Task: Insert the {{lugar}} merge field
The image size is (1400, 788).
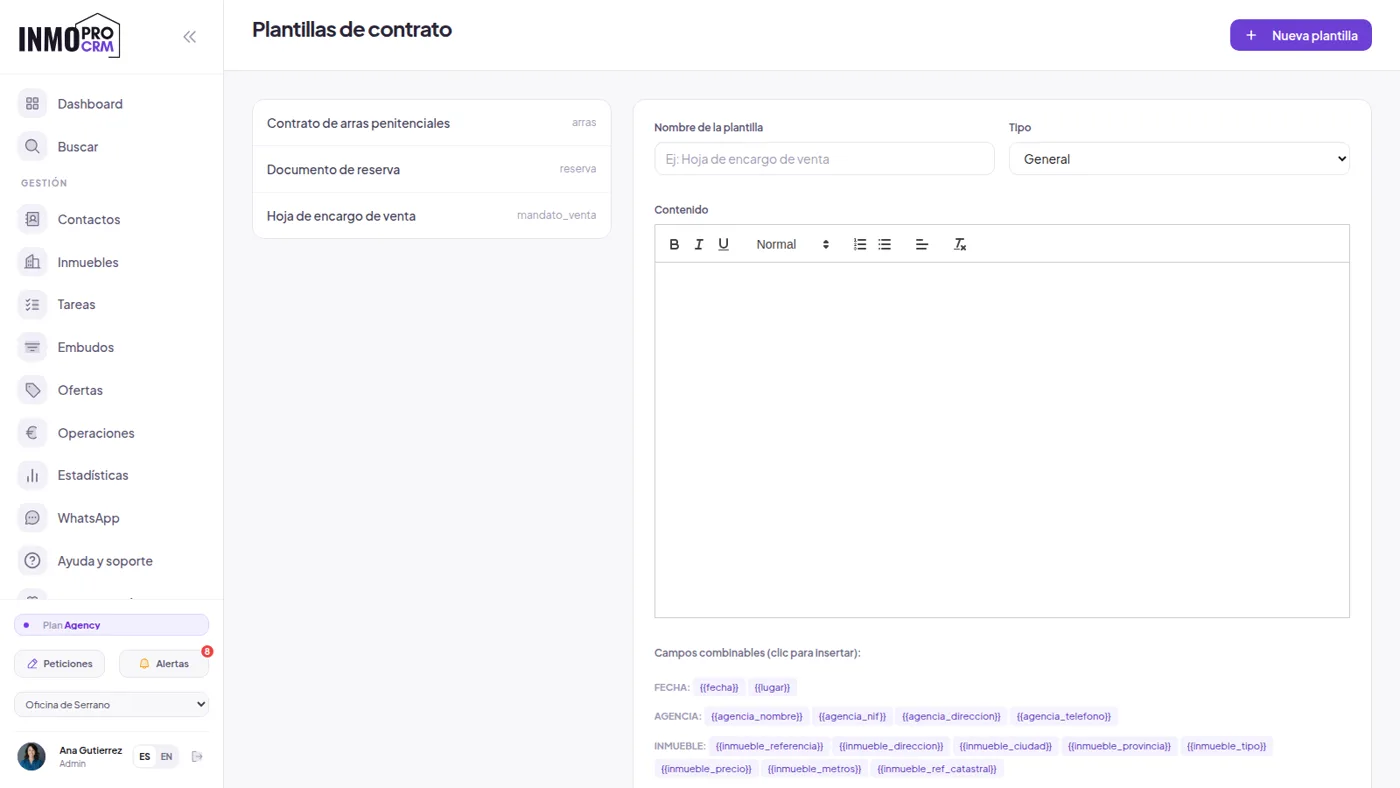Action: pos(772,688)
